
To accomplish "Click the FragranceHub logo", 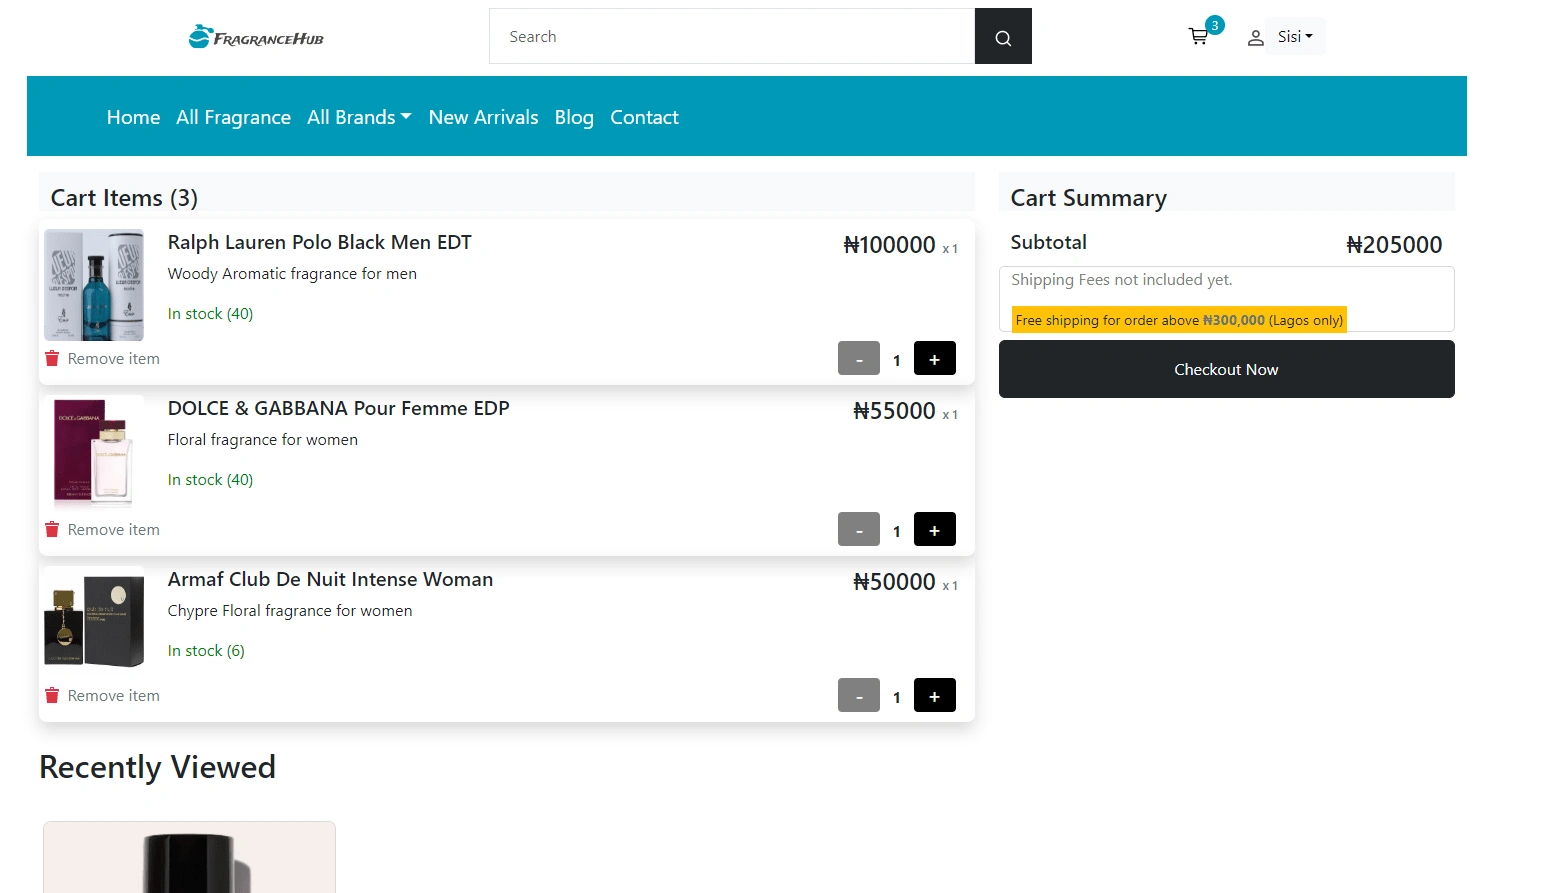I will coord(256,37).
